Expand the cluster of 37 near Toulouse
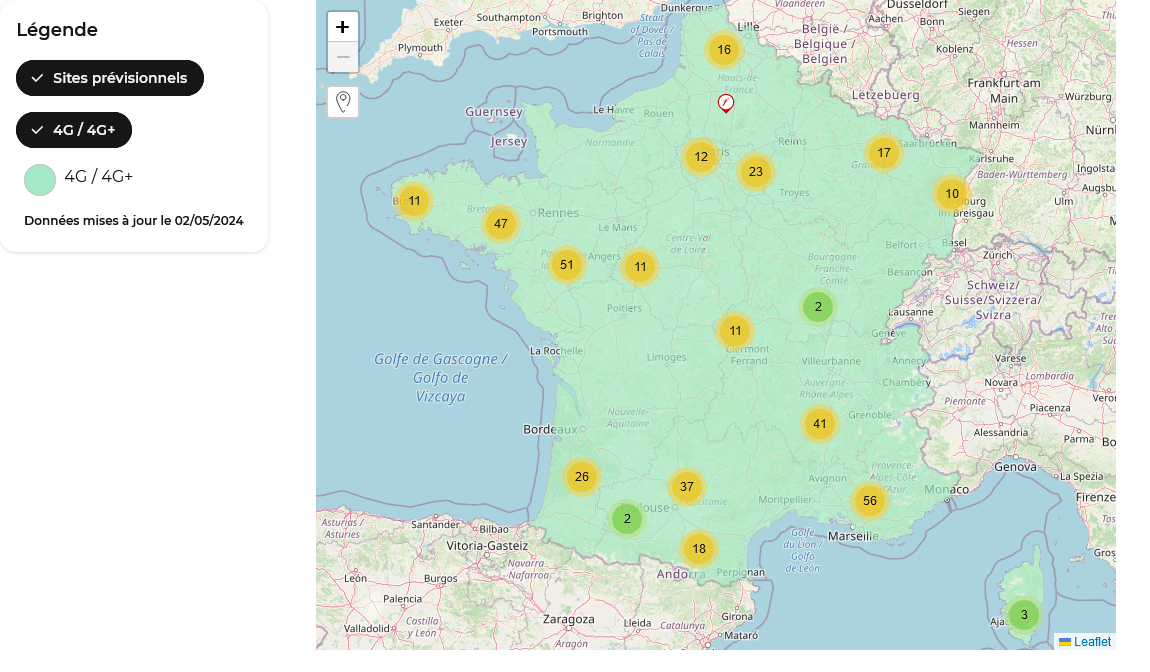The image size is (1150, 672). (687, 487)
